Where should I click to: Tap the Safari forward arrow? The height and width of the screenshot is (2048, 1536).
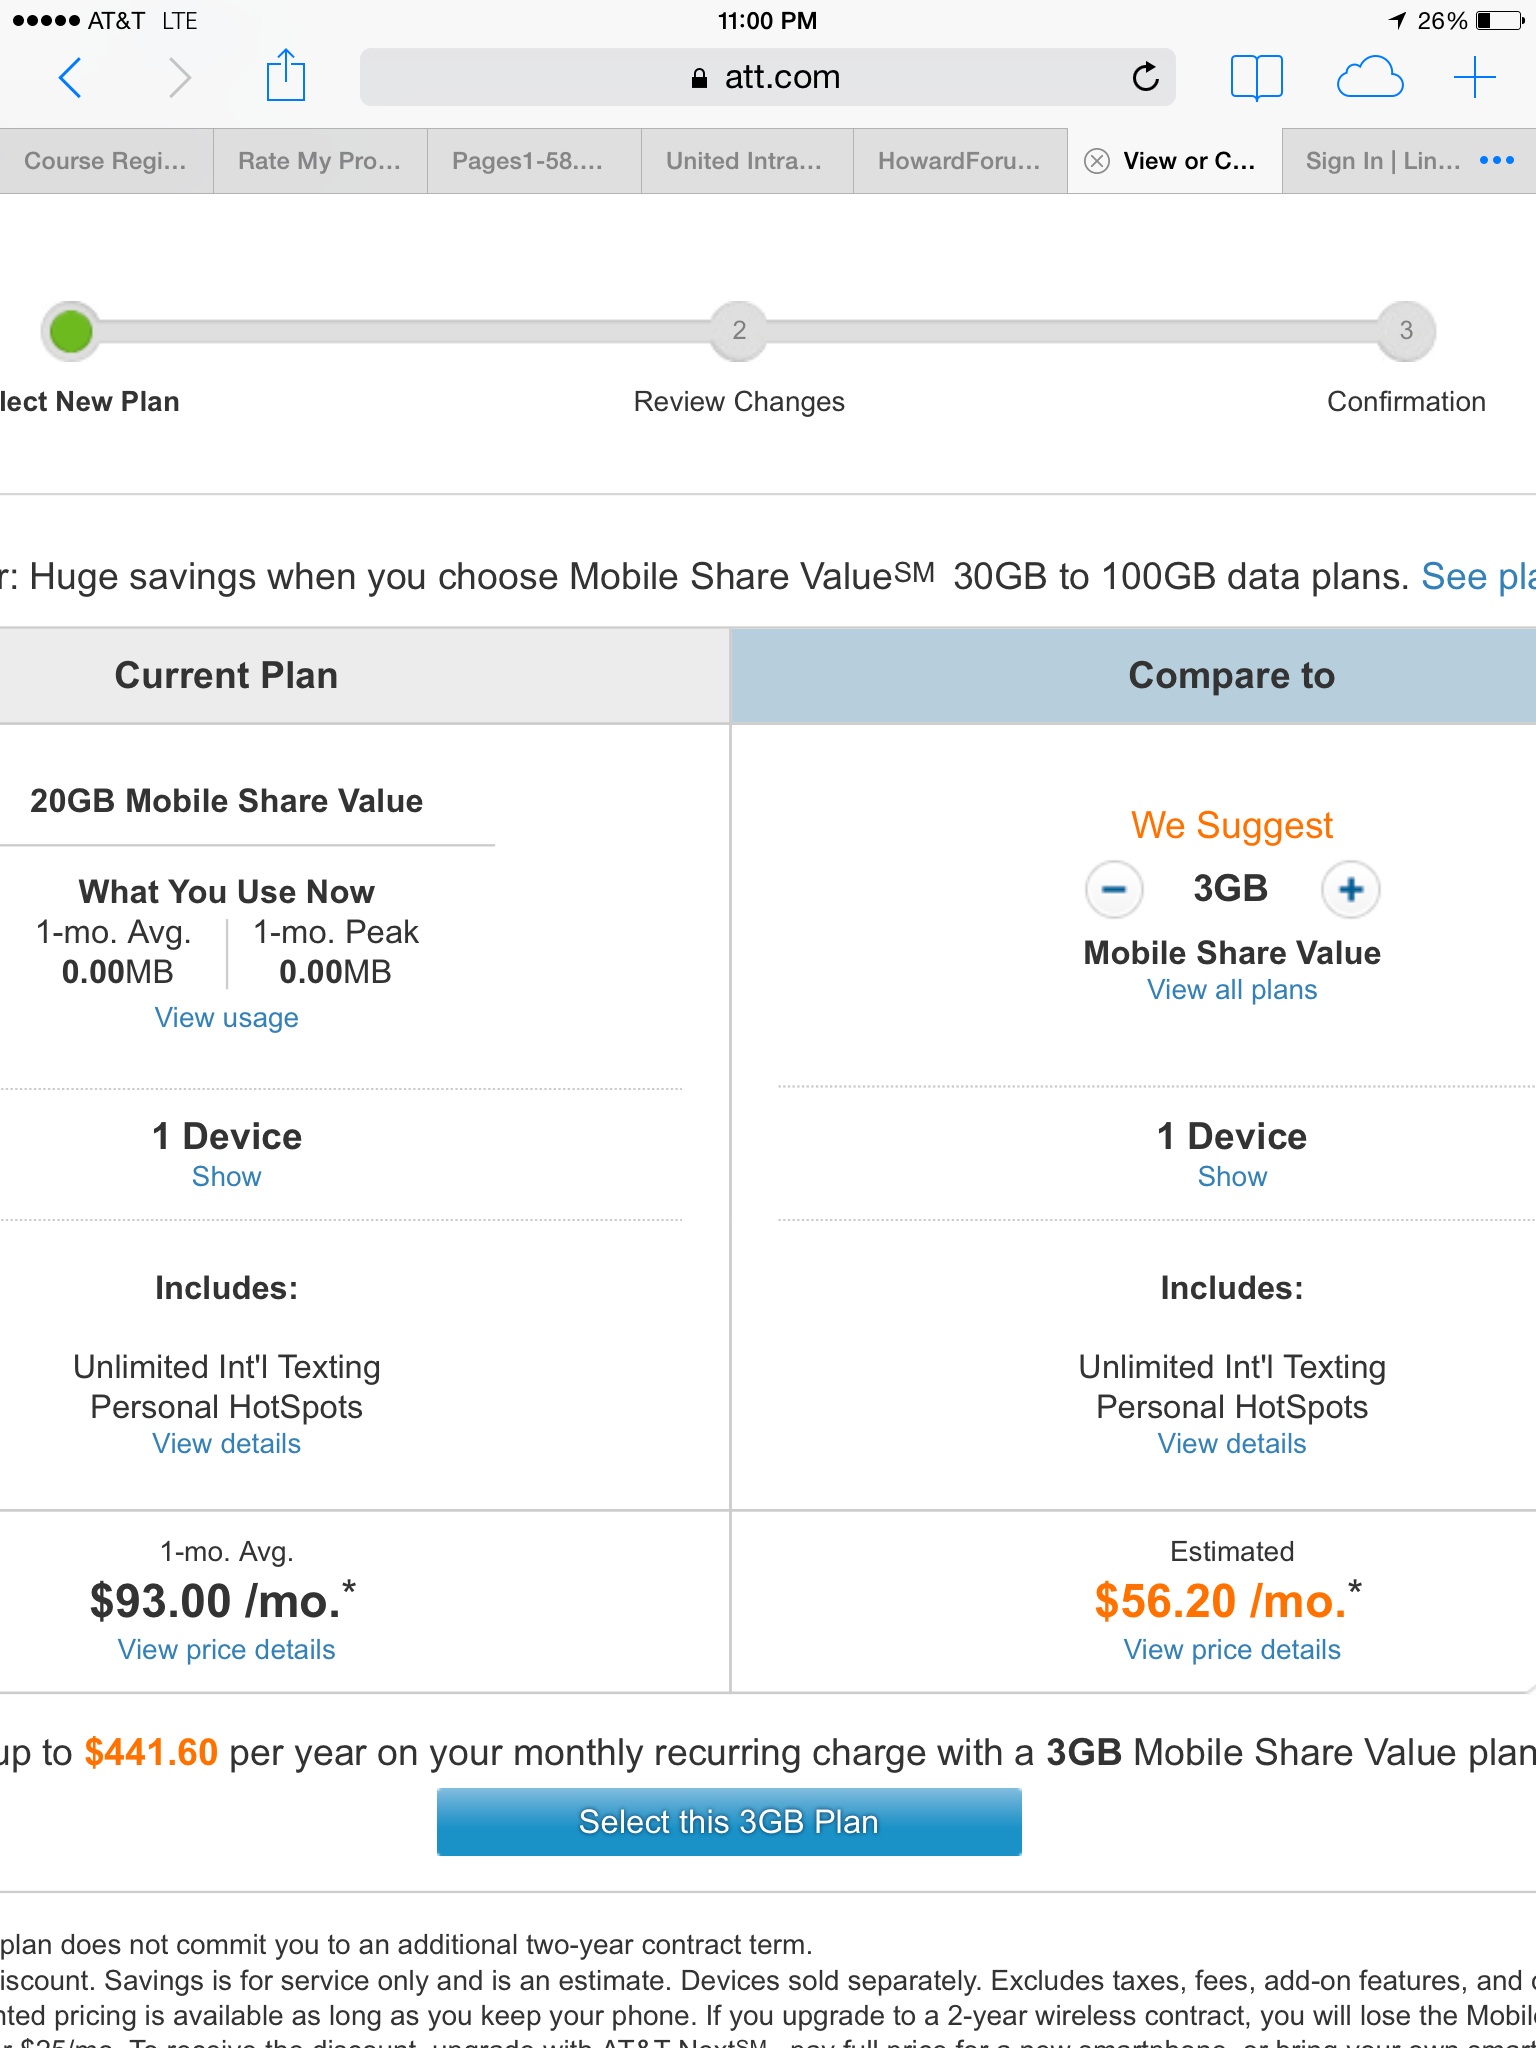pos(179,77)
